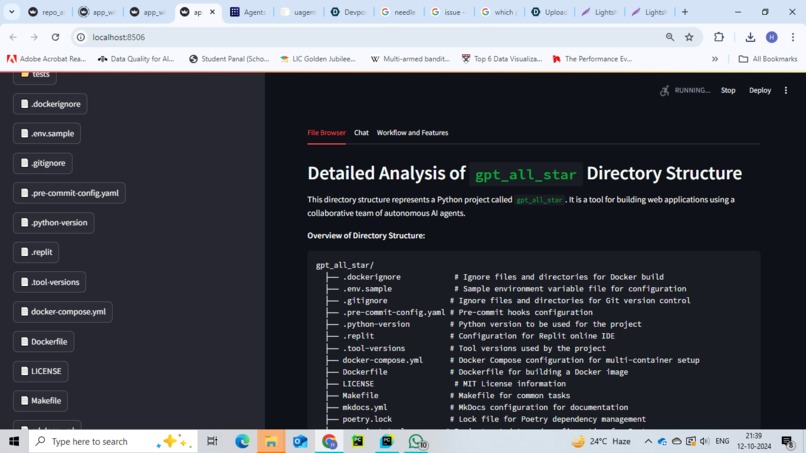The width and height of the screenshot is (806, 453).
Task: Open the docker-compose.yml file button
Action: 63,312
